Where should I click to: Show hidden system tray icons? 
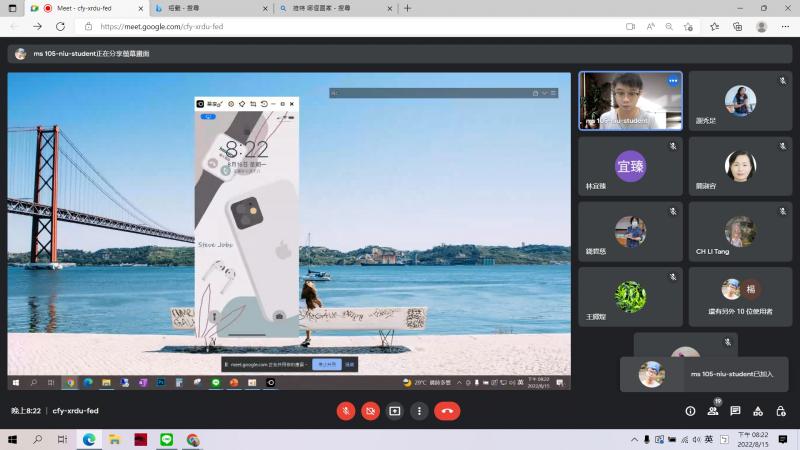(x=634, y=439)
